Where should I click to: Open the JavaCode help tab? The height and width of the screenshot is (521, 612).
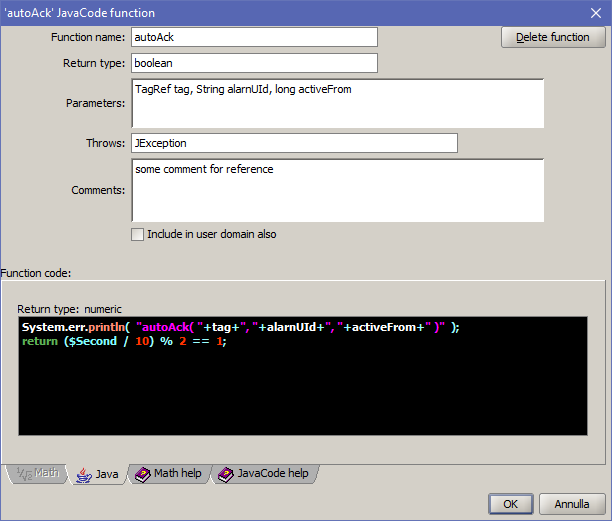[x=264, y=474]
